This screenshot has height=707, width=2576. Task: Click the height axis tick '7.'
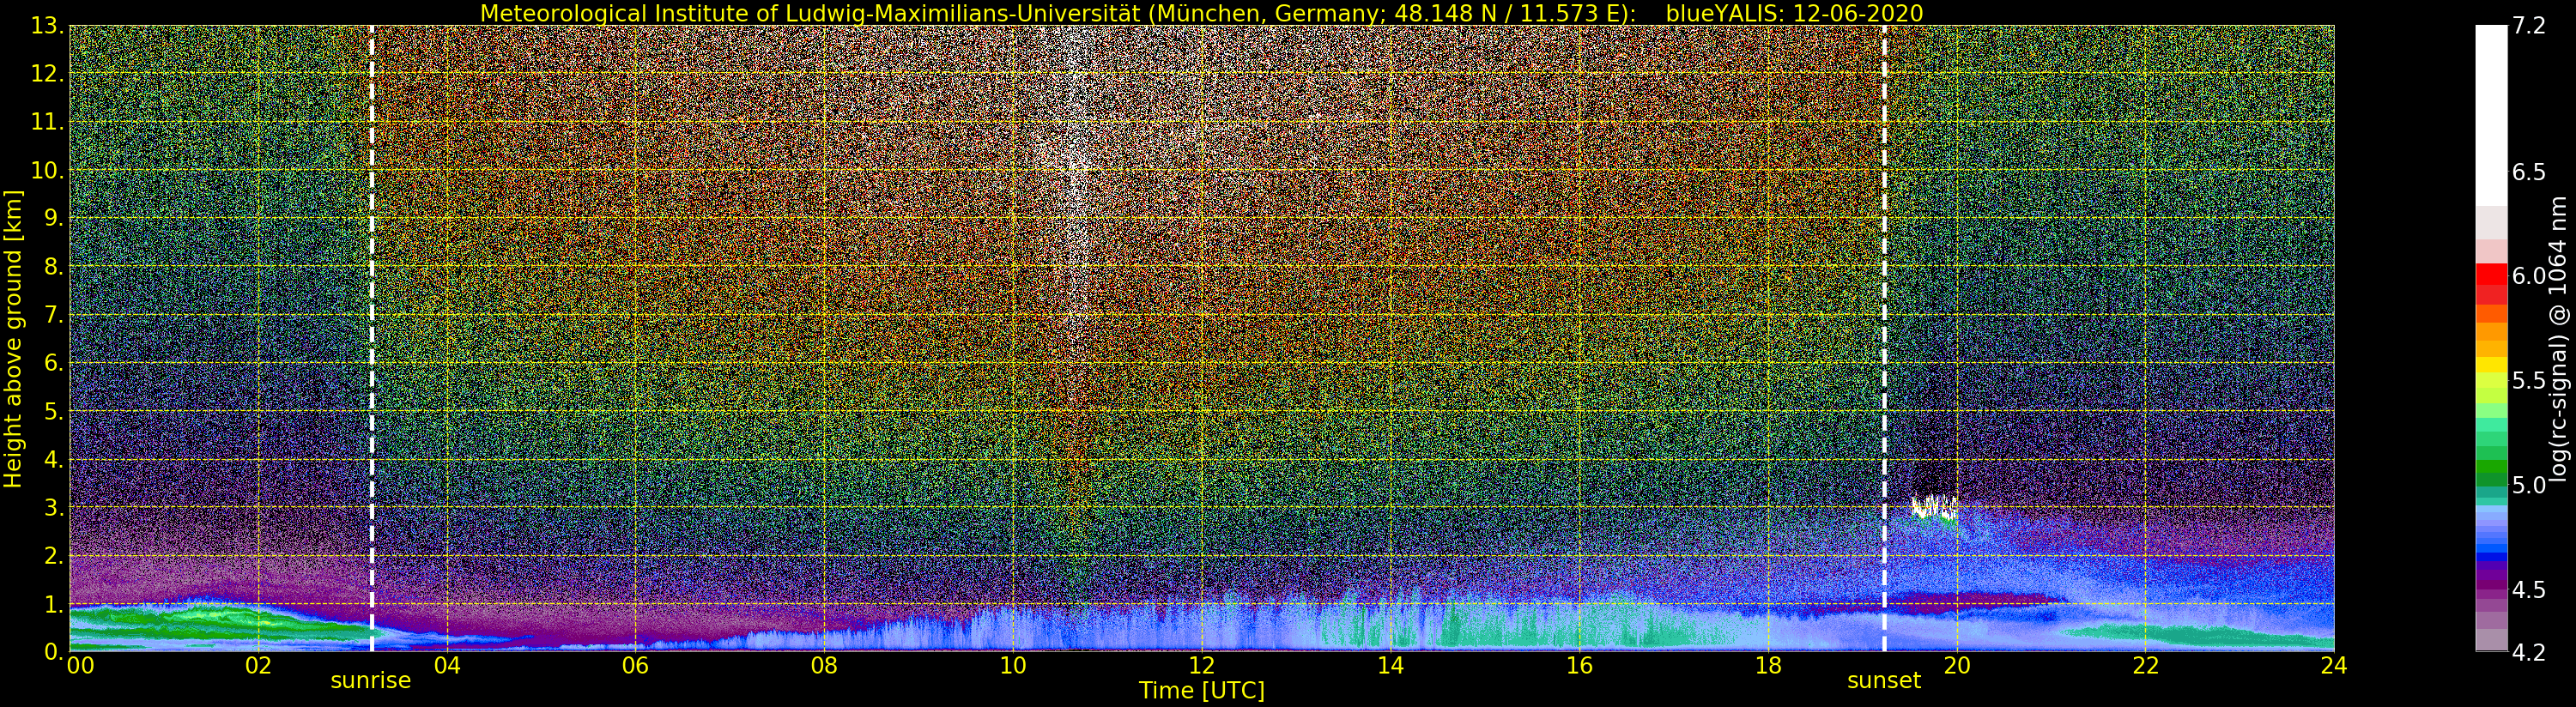(x=54, y=315)
